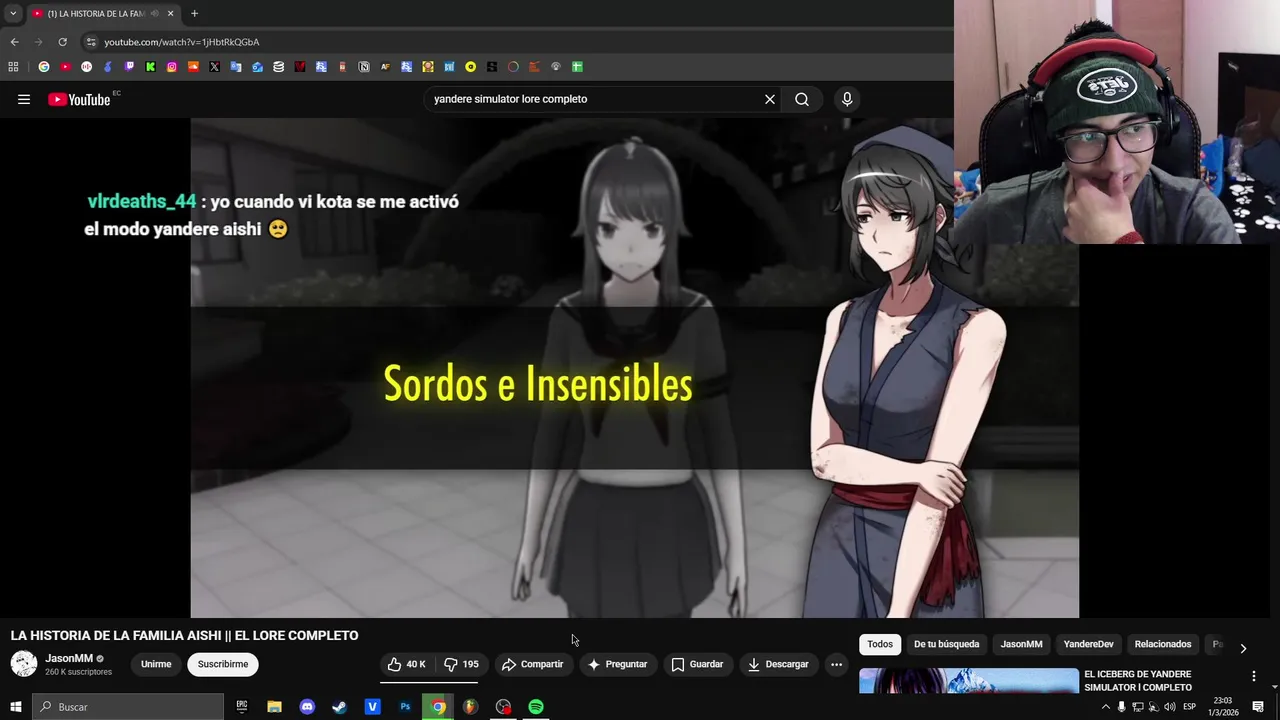Screen dimensions: 1280x720
Task: Open Photoshop from taskbar
Action: 405,707
